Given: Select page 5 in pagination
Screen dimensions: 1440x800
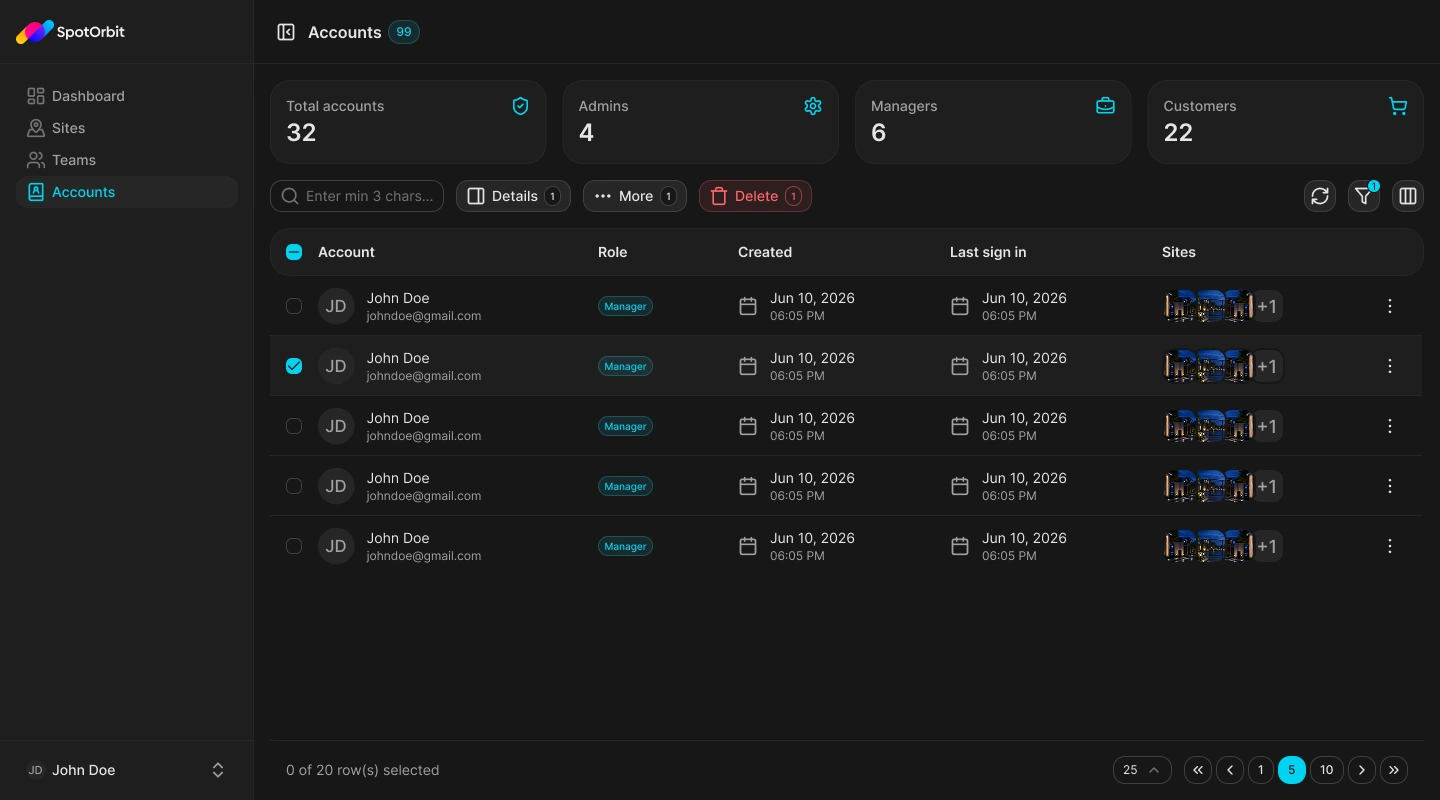Looking at the screenshot, I should pyautogui.click(x=1292, y=770).
